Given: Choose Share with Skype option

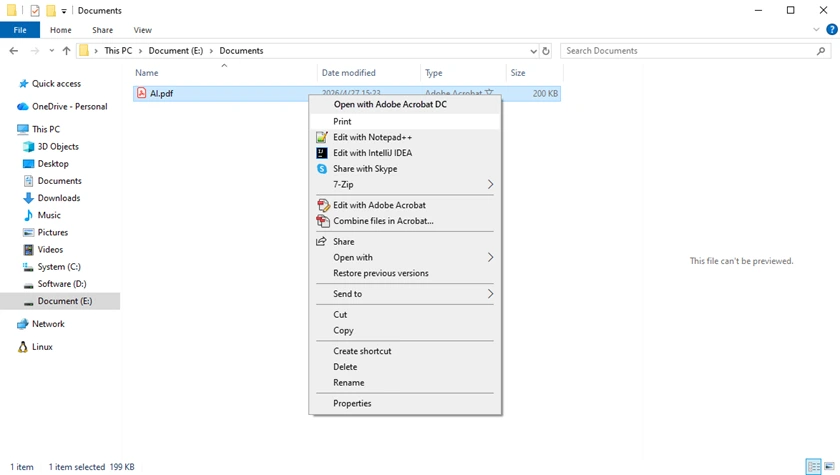Looking at the screenshot, I should (405, 169).
